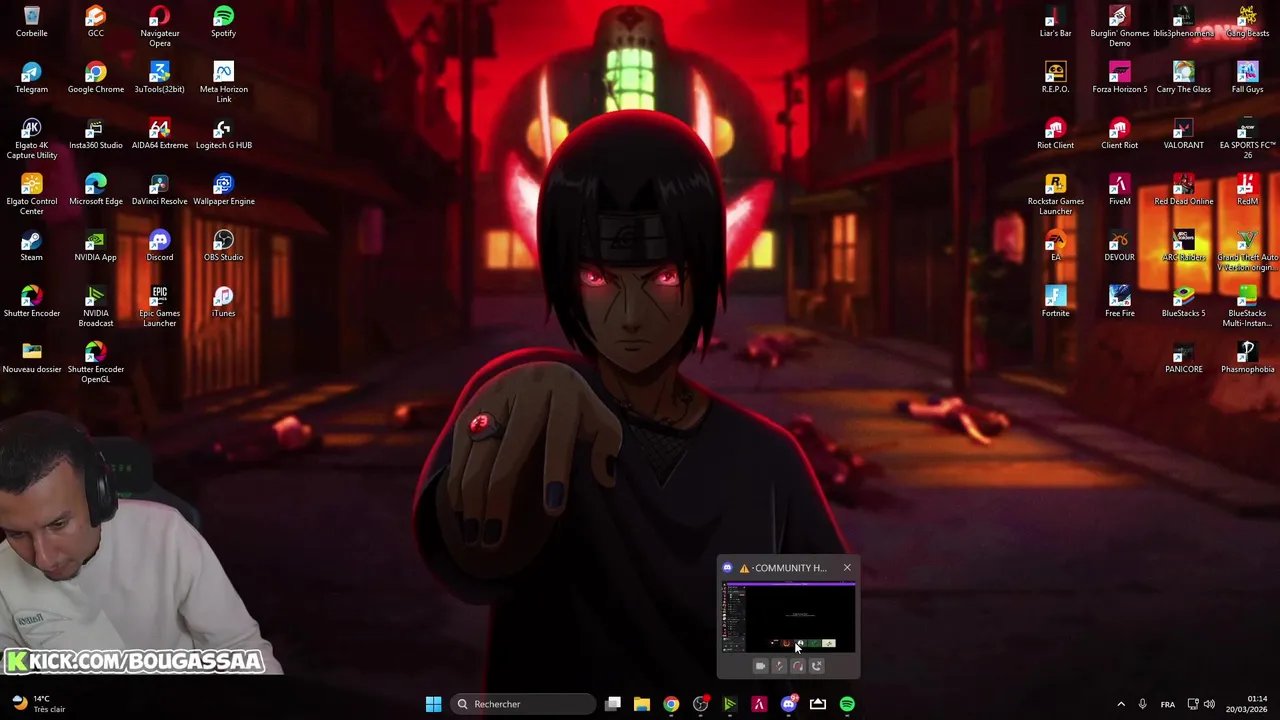The image size is (1280, 720).
Task: Open volume control in system tray
Action: click(1209, 704)
